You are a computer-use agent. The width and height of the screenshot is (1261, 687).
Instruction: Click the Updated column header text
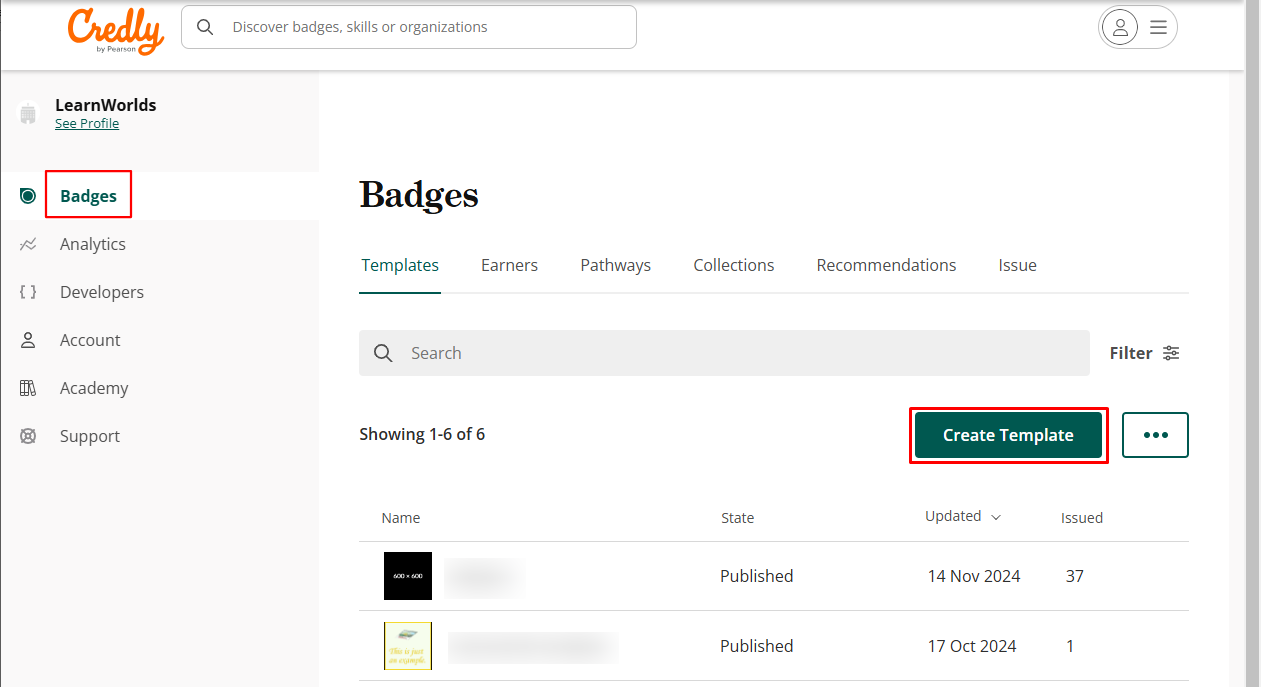[x=953, y=516]
